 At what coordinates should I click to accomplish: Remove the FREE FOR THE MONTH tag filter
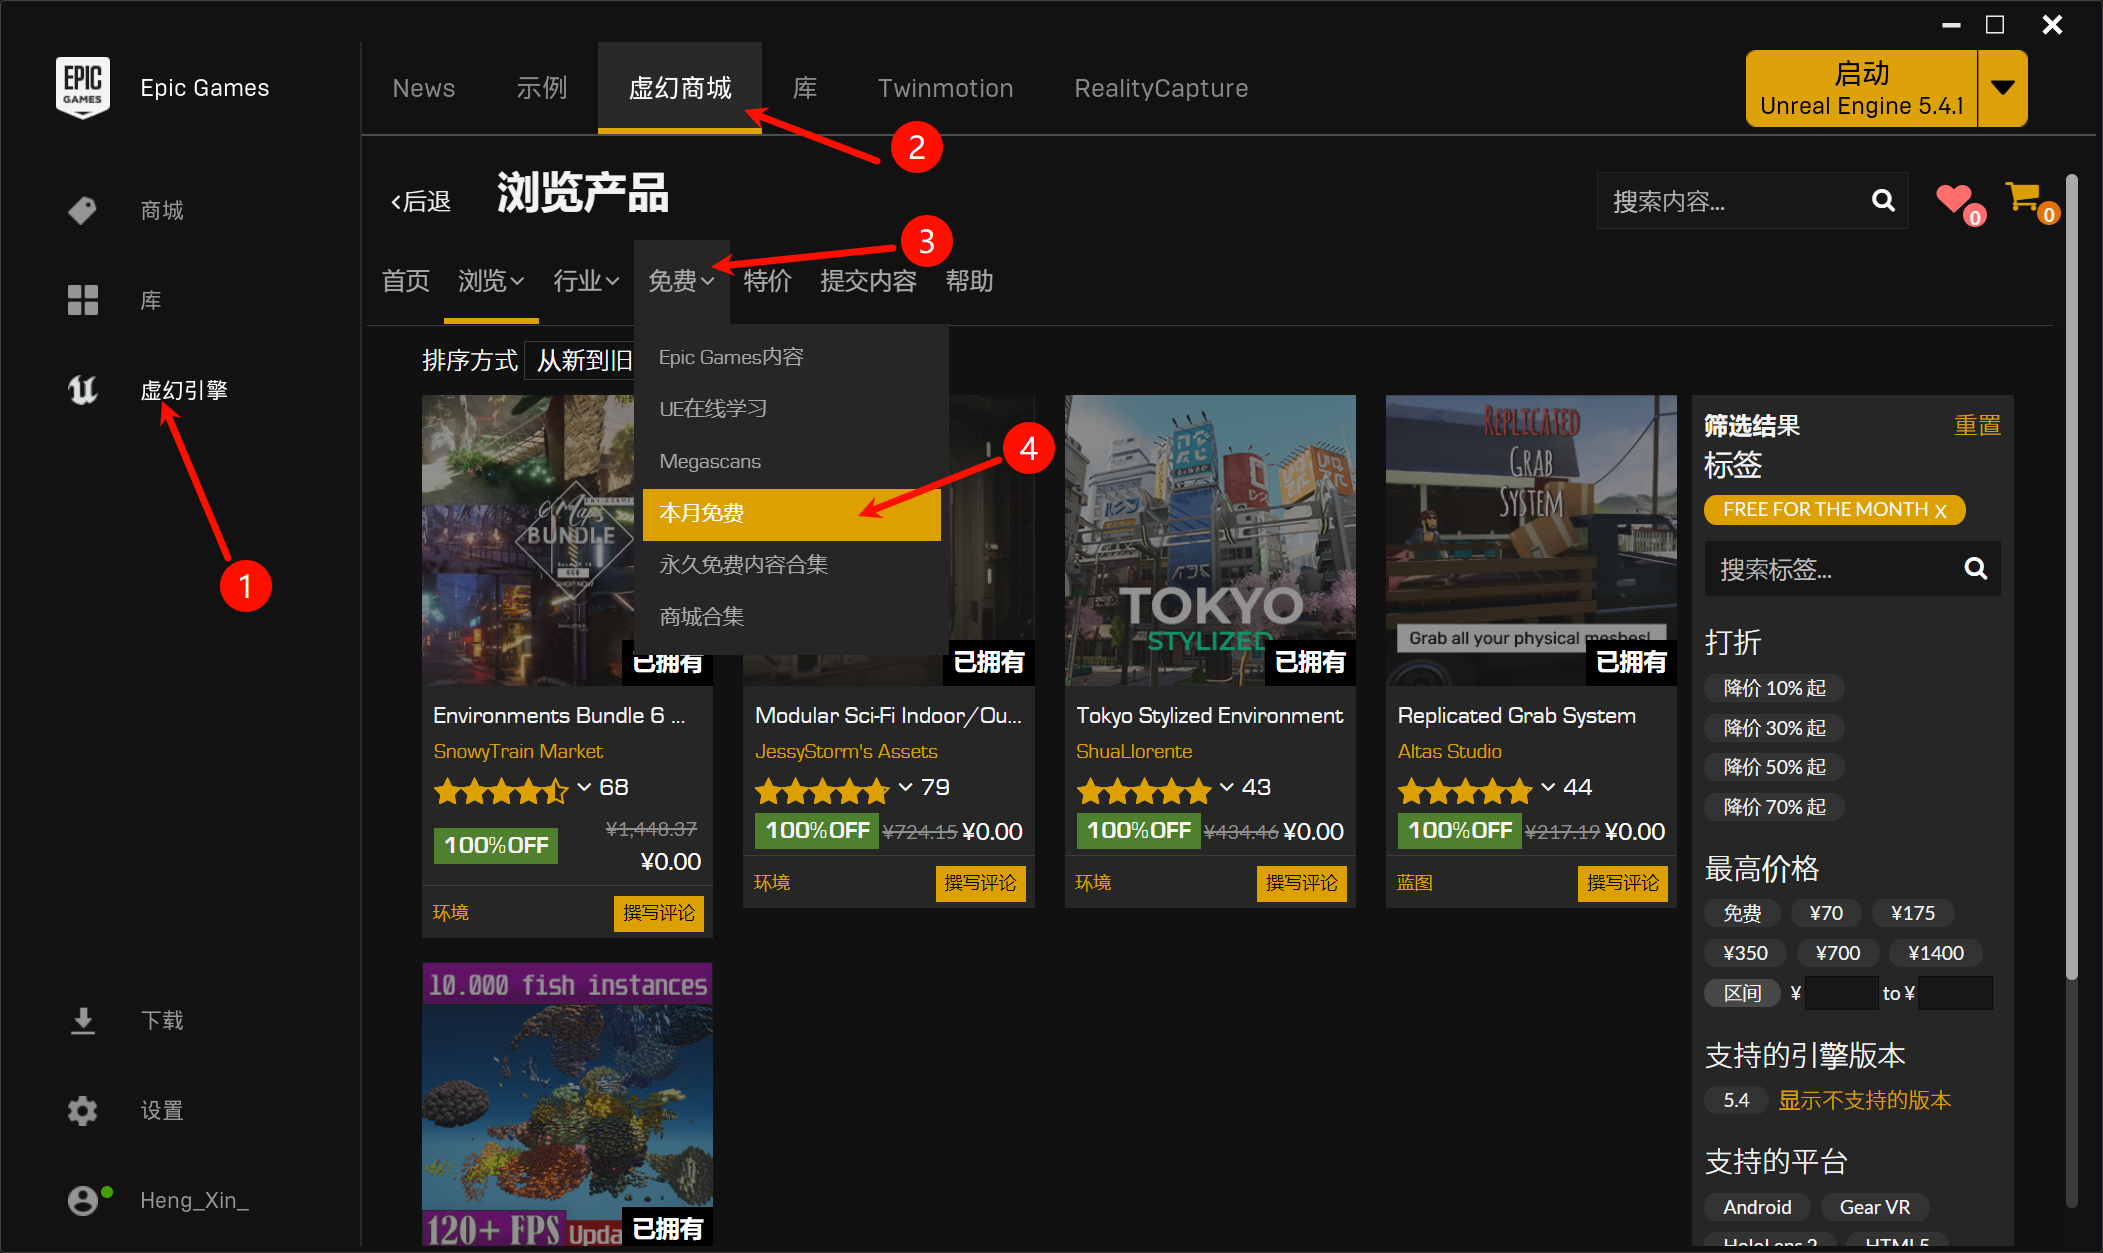click(x=1941, y=510)
